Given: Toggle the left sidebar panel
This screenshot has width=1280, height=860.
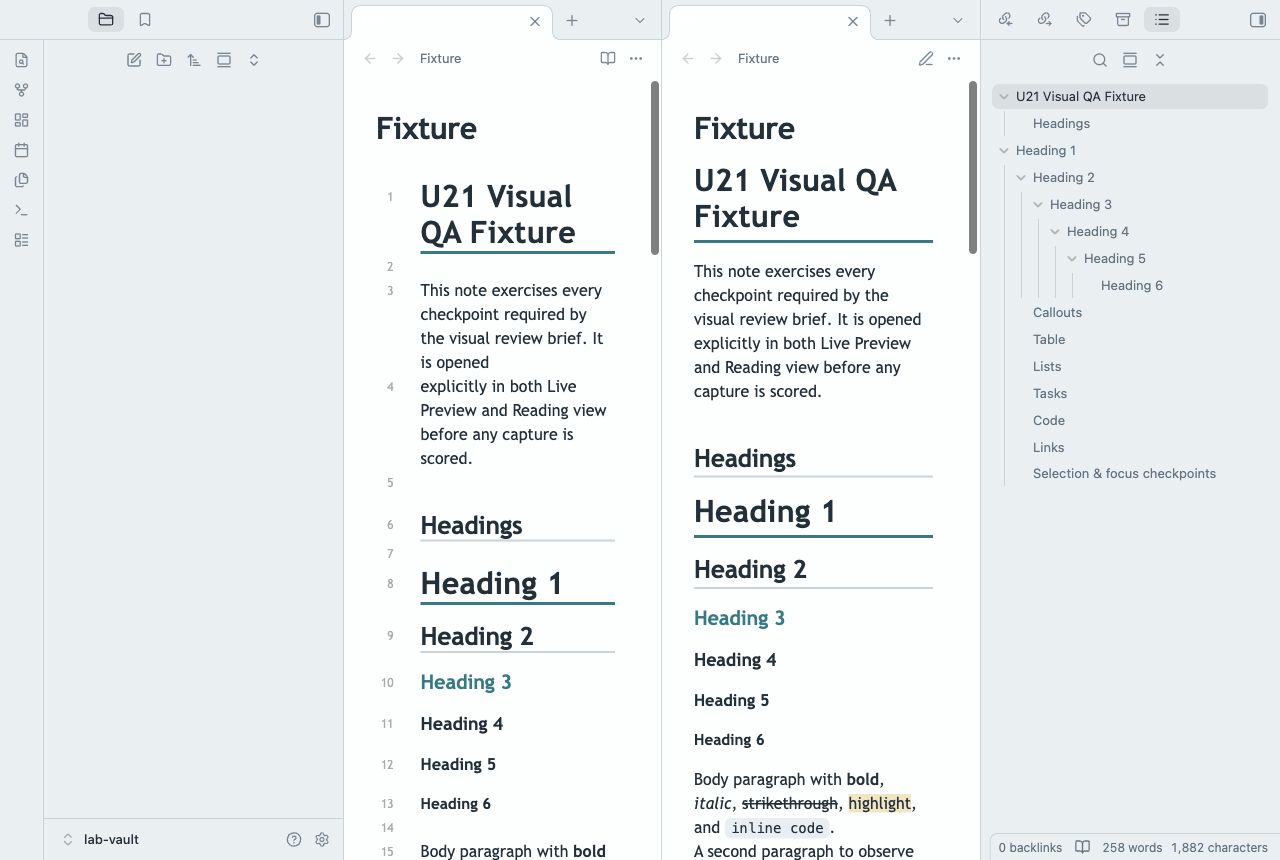Looking at the screenshot, I should tap(322, 19).
